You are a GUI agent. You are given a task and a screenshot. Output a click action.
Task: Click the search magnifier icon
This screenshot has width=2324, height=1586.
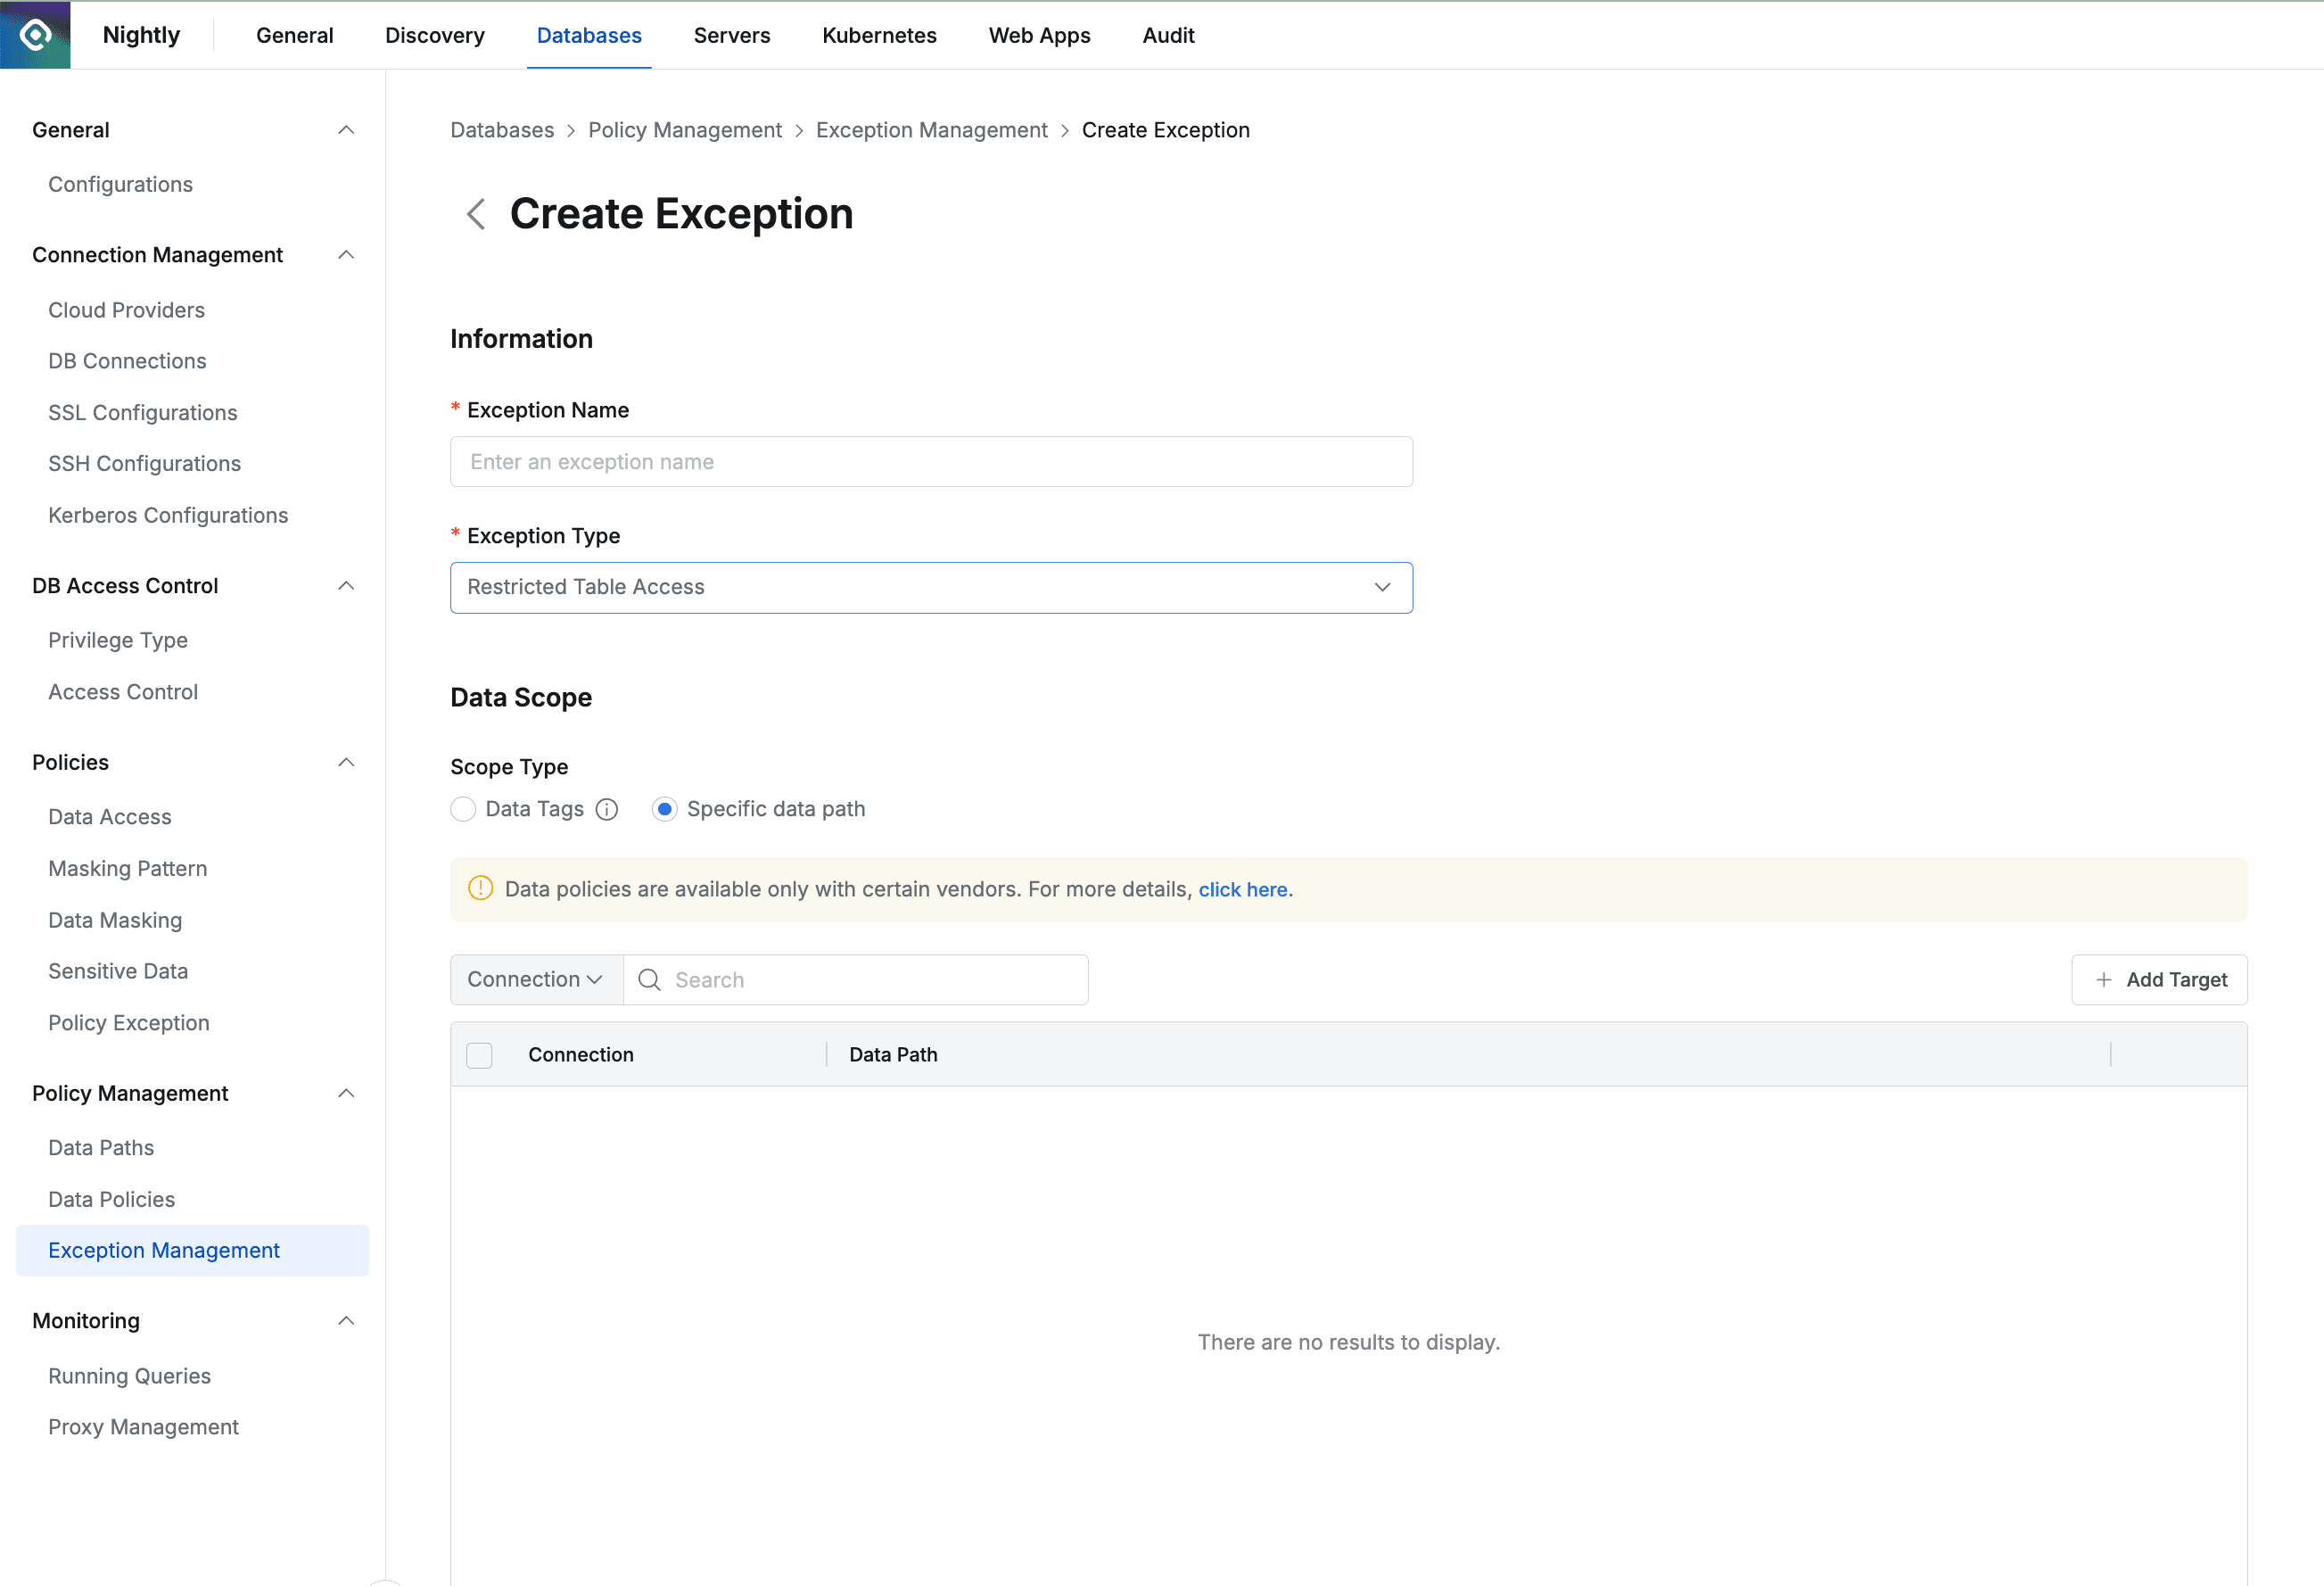point(648,979)
